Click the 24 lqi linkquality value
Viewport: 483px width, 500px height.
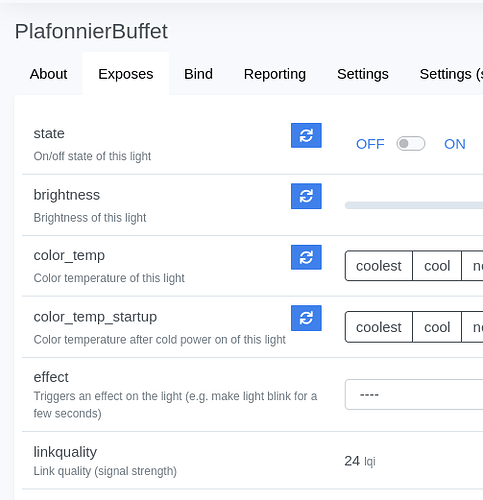click(360, 461)
